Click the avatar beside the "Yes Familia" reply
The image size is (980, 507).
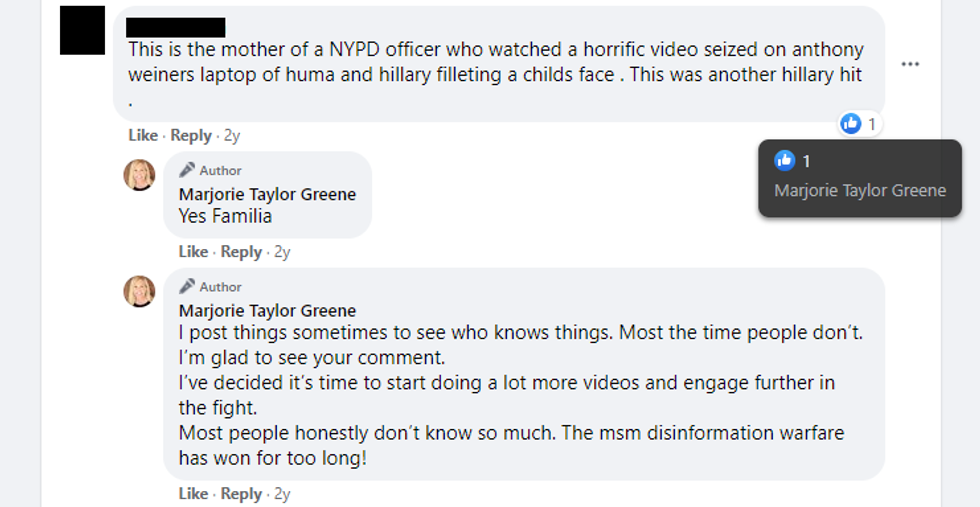[x=139, y=175]
